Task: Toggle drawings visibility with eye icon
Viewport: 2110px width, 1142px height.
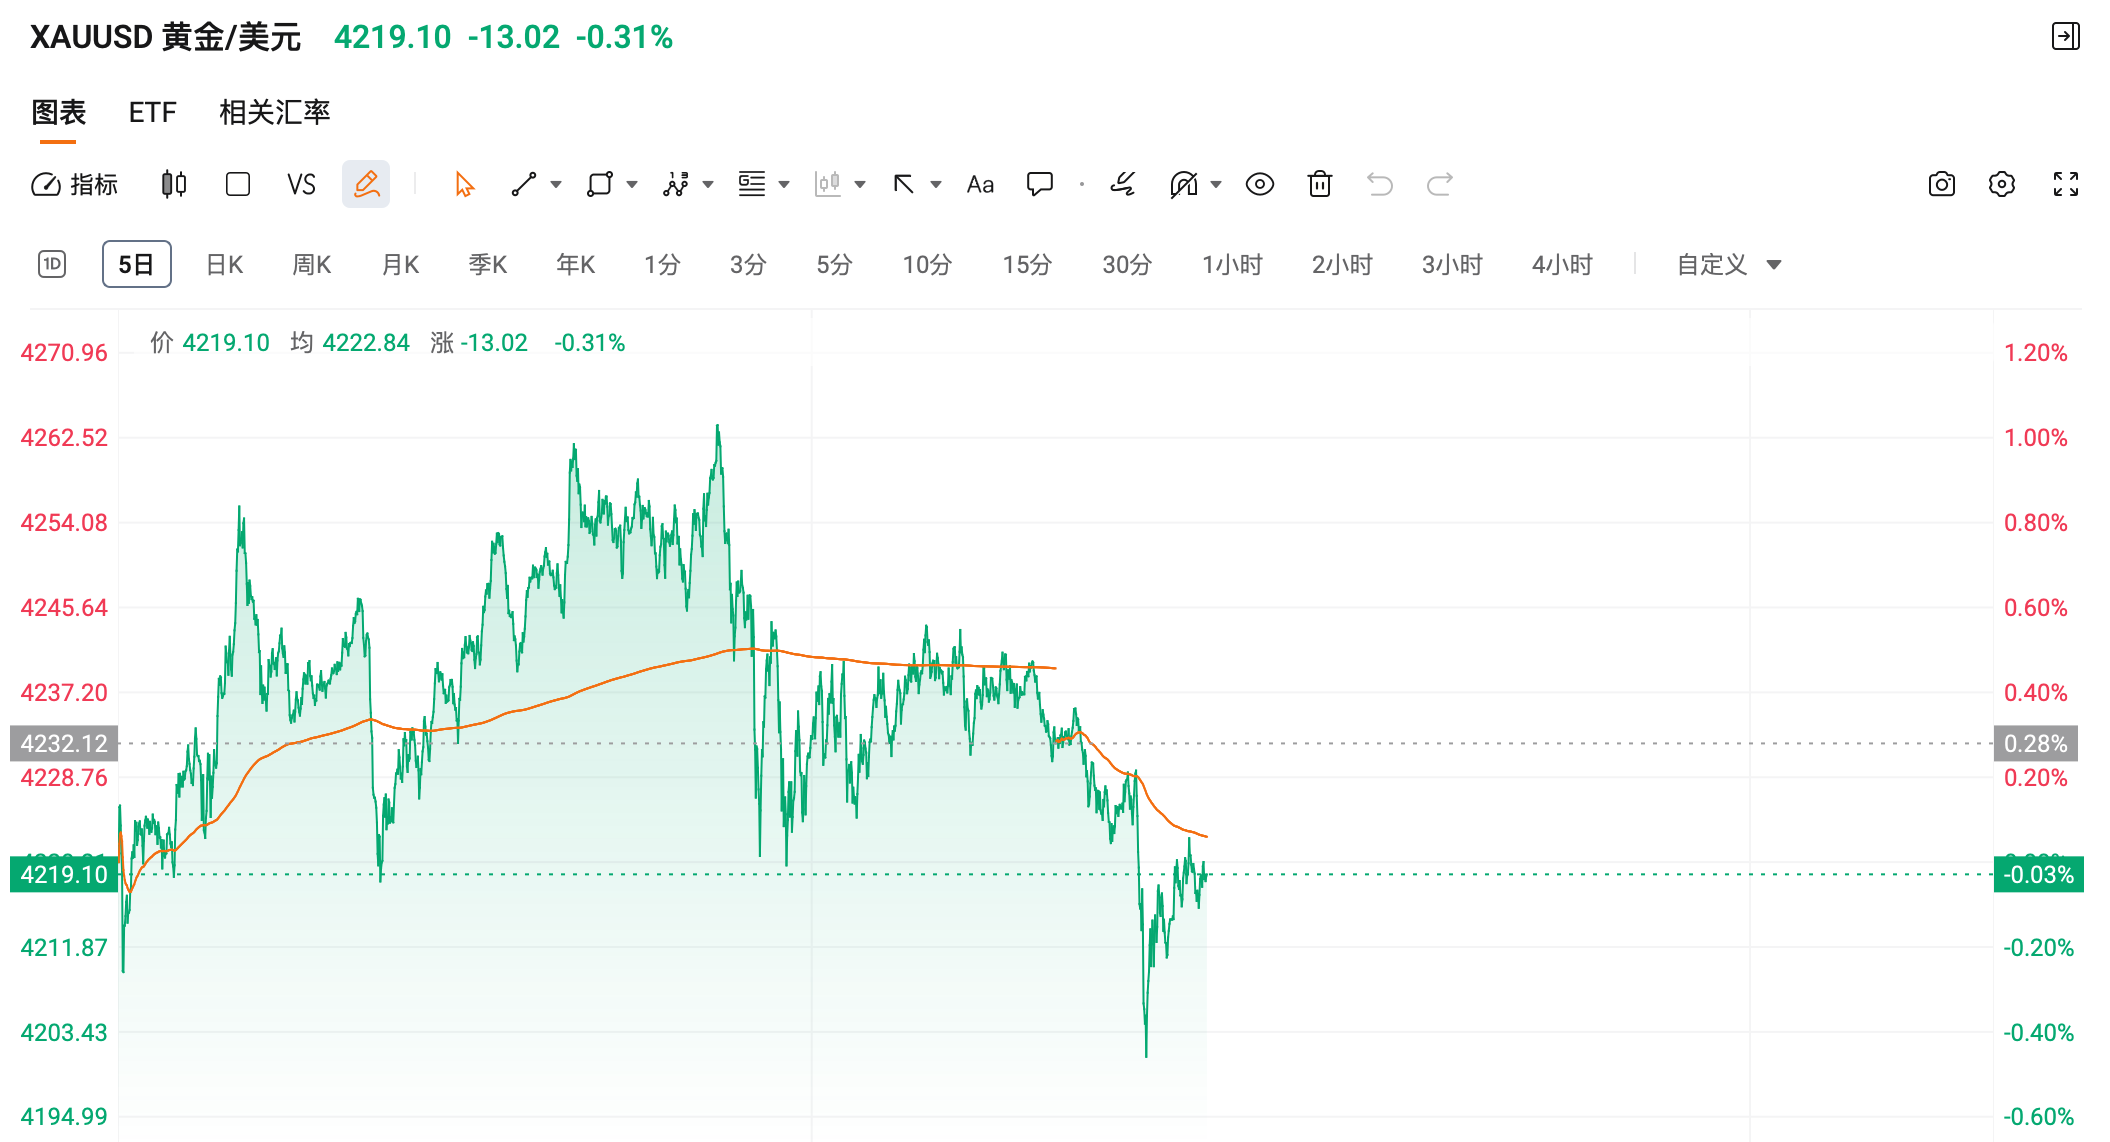Action: point(1259,184)
